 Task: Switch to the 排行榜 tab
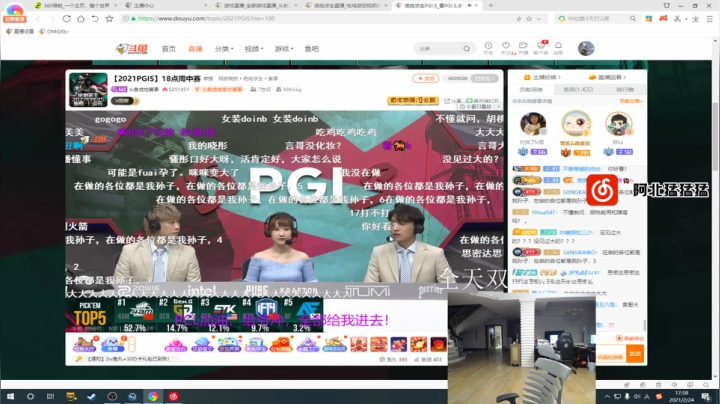[x=624, y=90]
